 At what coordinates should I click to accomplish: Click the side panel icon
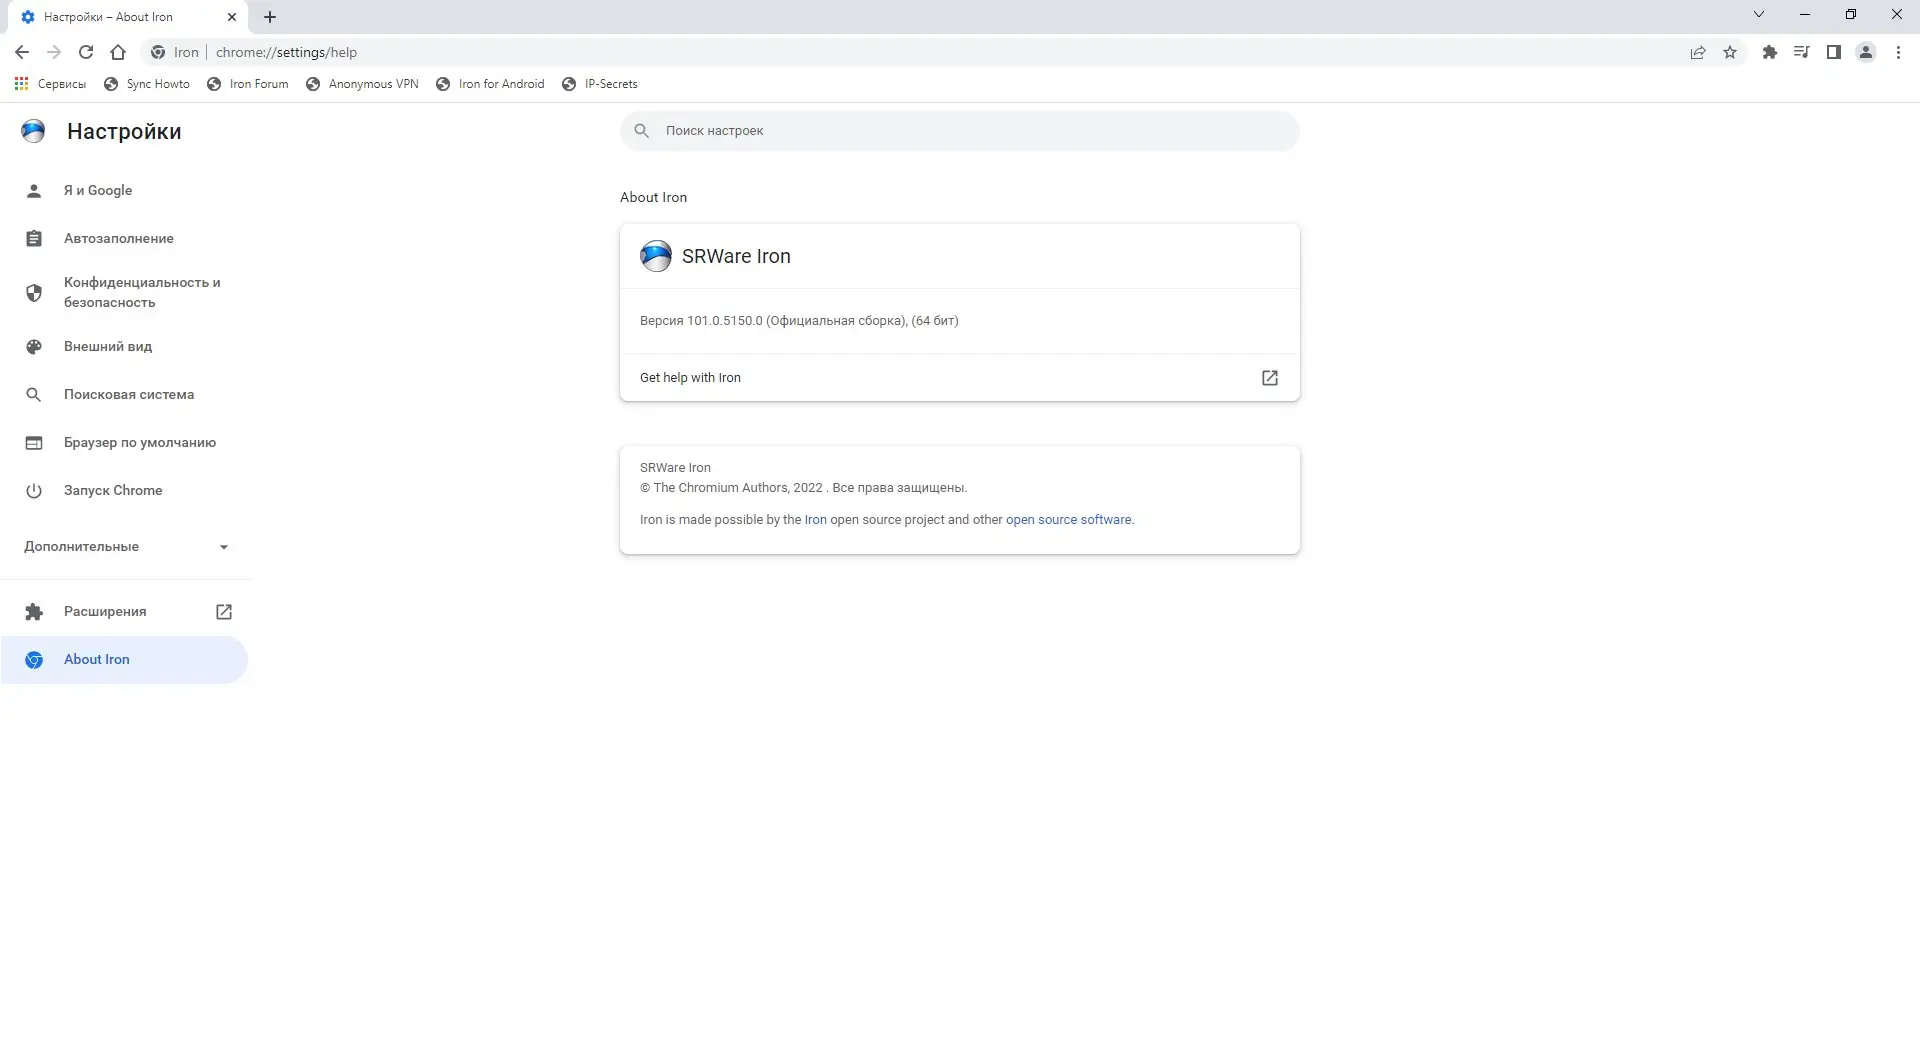pyautogui.click(x=1833, y=52)
